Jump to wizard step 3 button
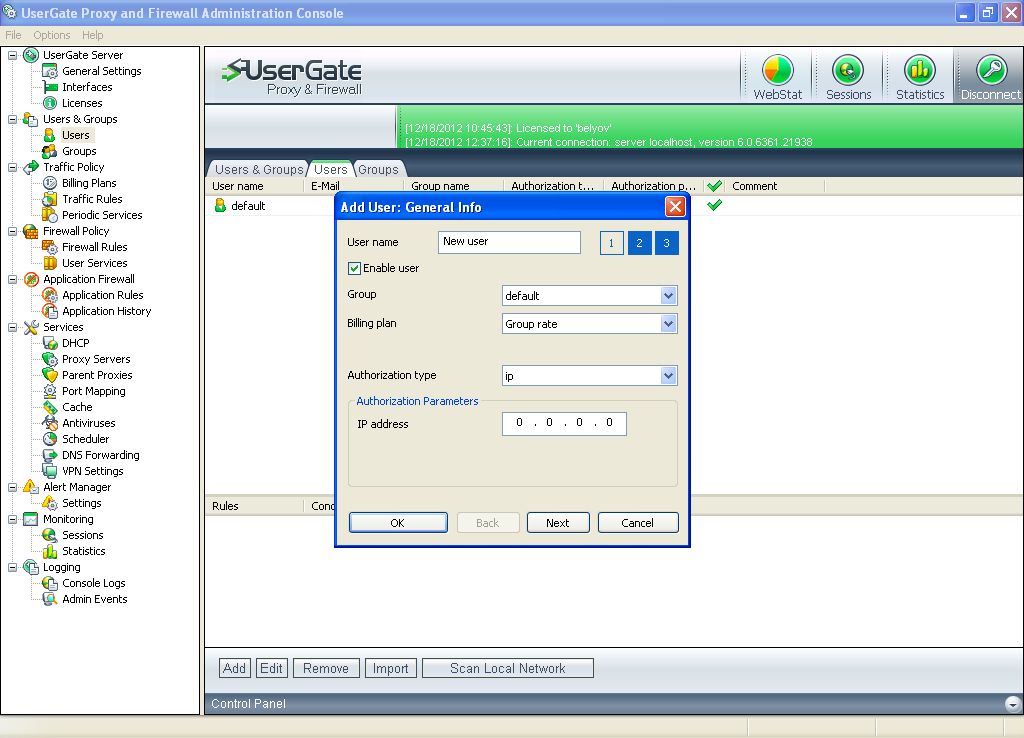Viewport: 1024px width, 738px height. [667, 243]
